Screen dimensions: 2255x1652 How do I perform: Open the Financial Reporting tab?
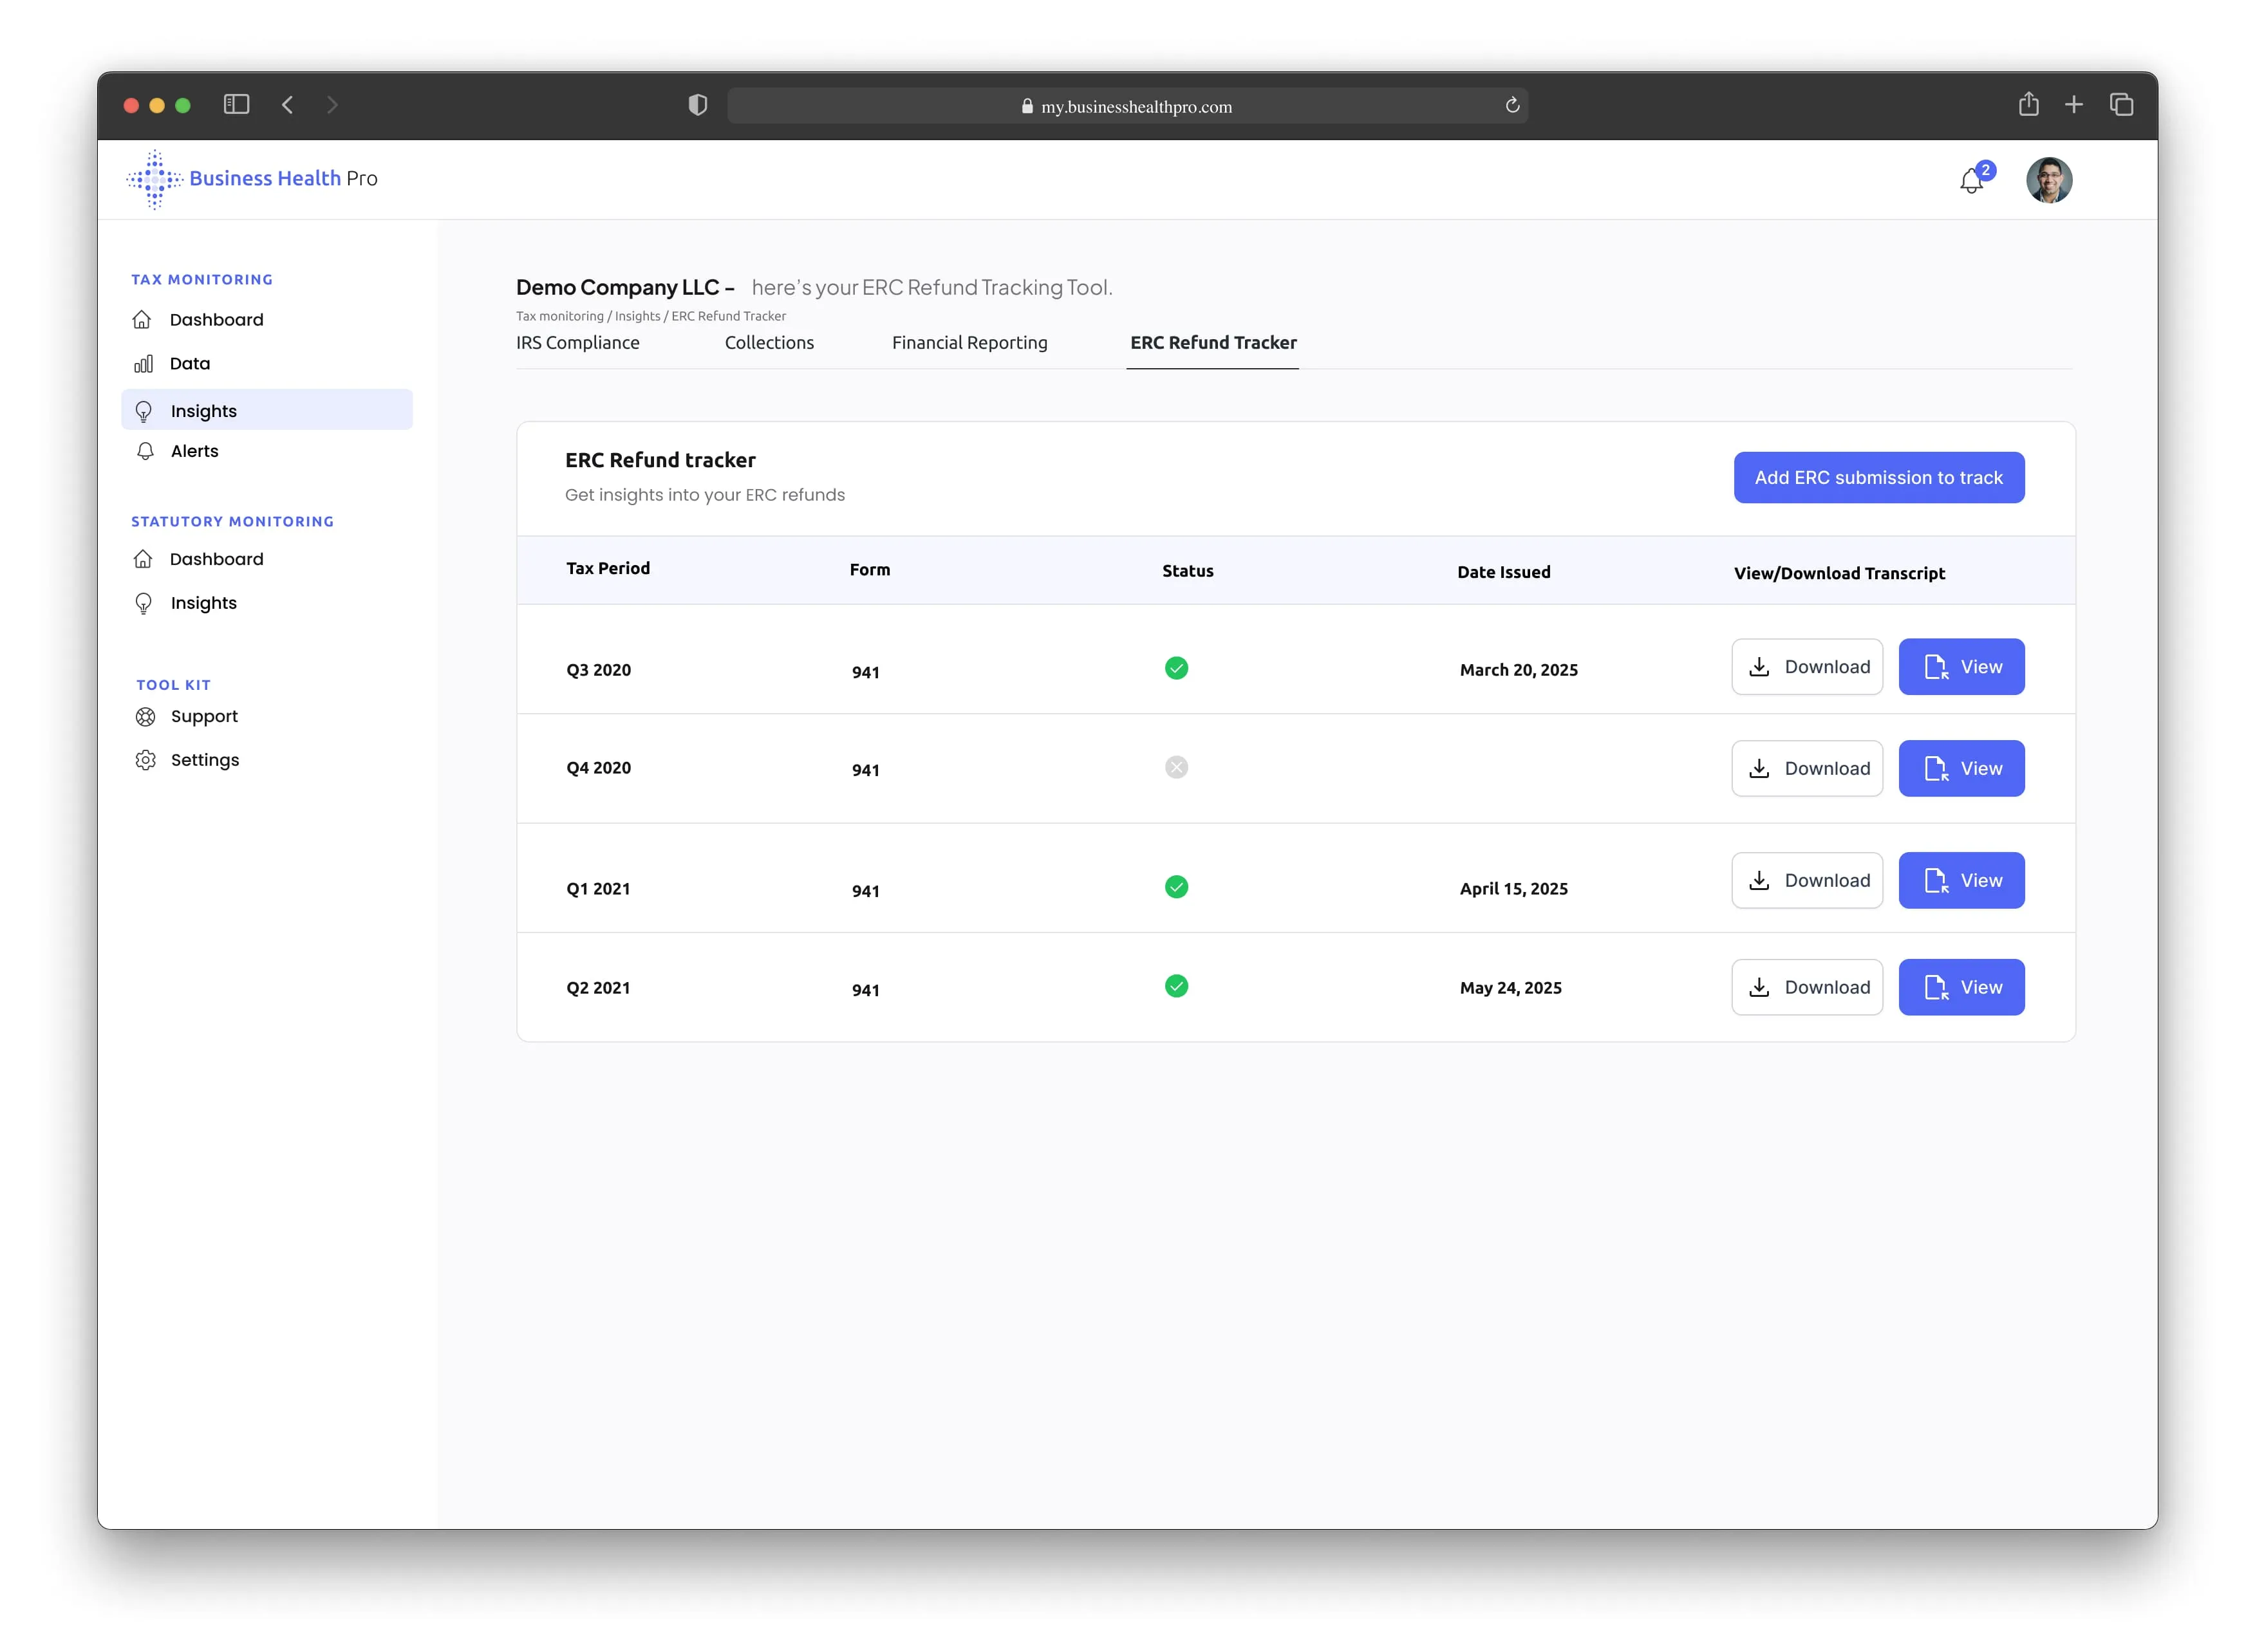(x=969, y=343)
